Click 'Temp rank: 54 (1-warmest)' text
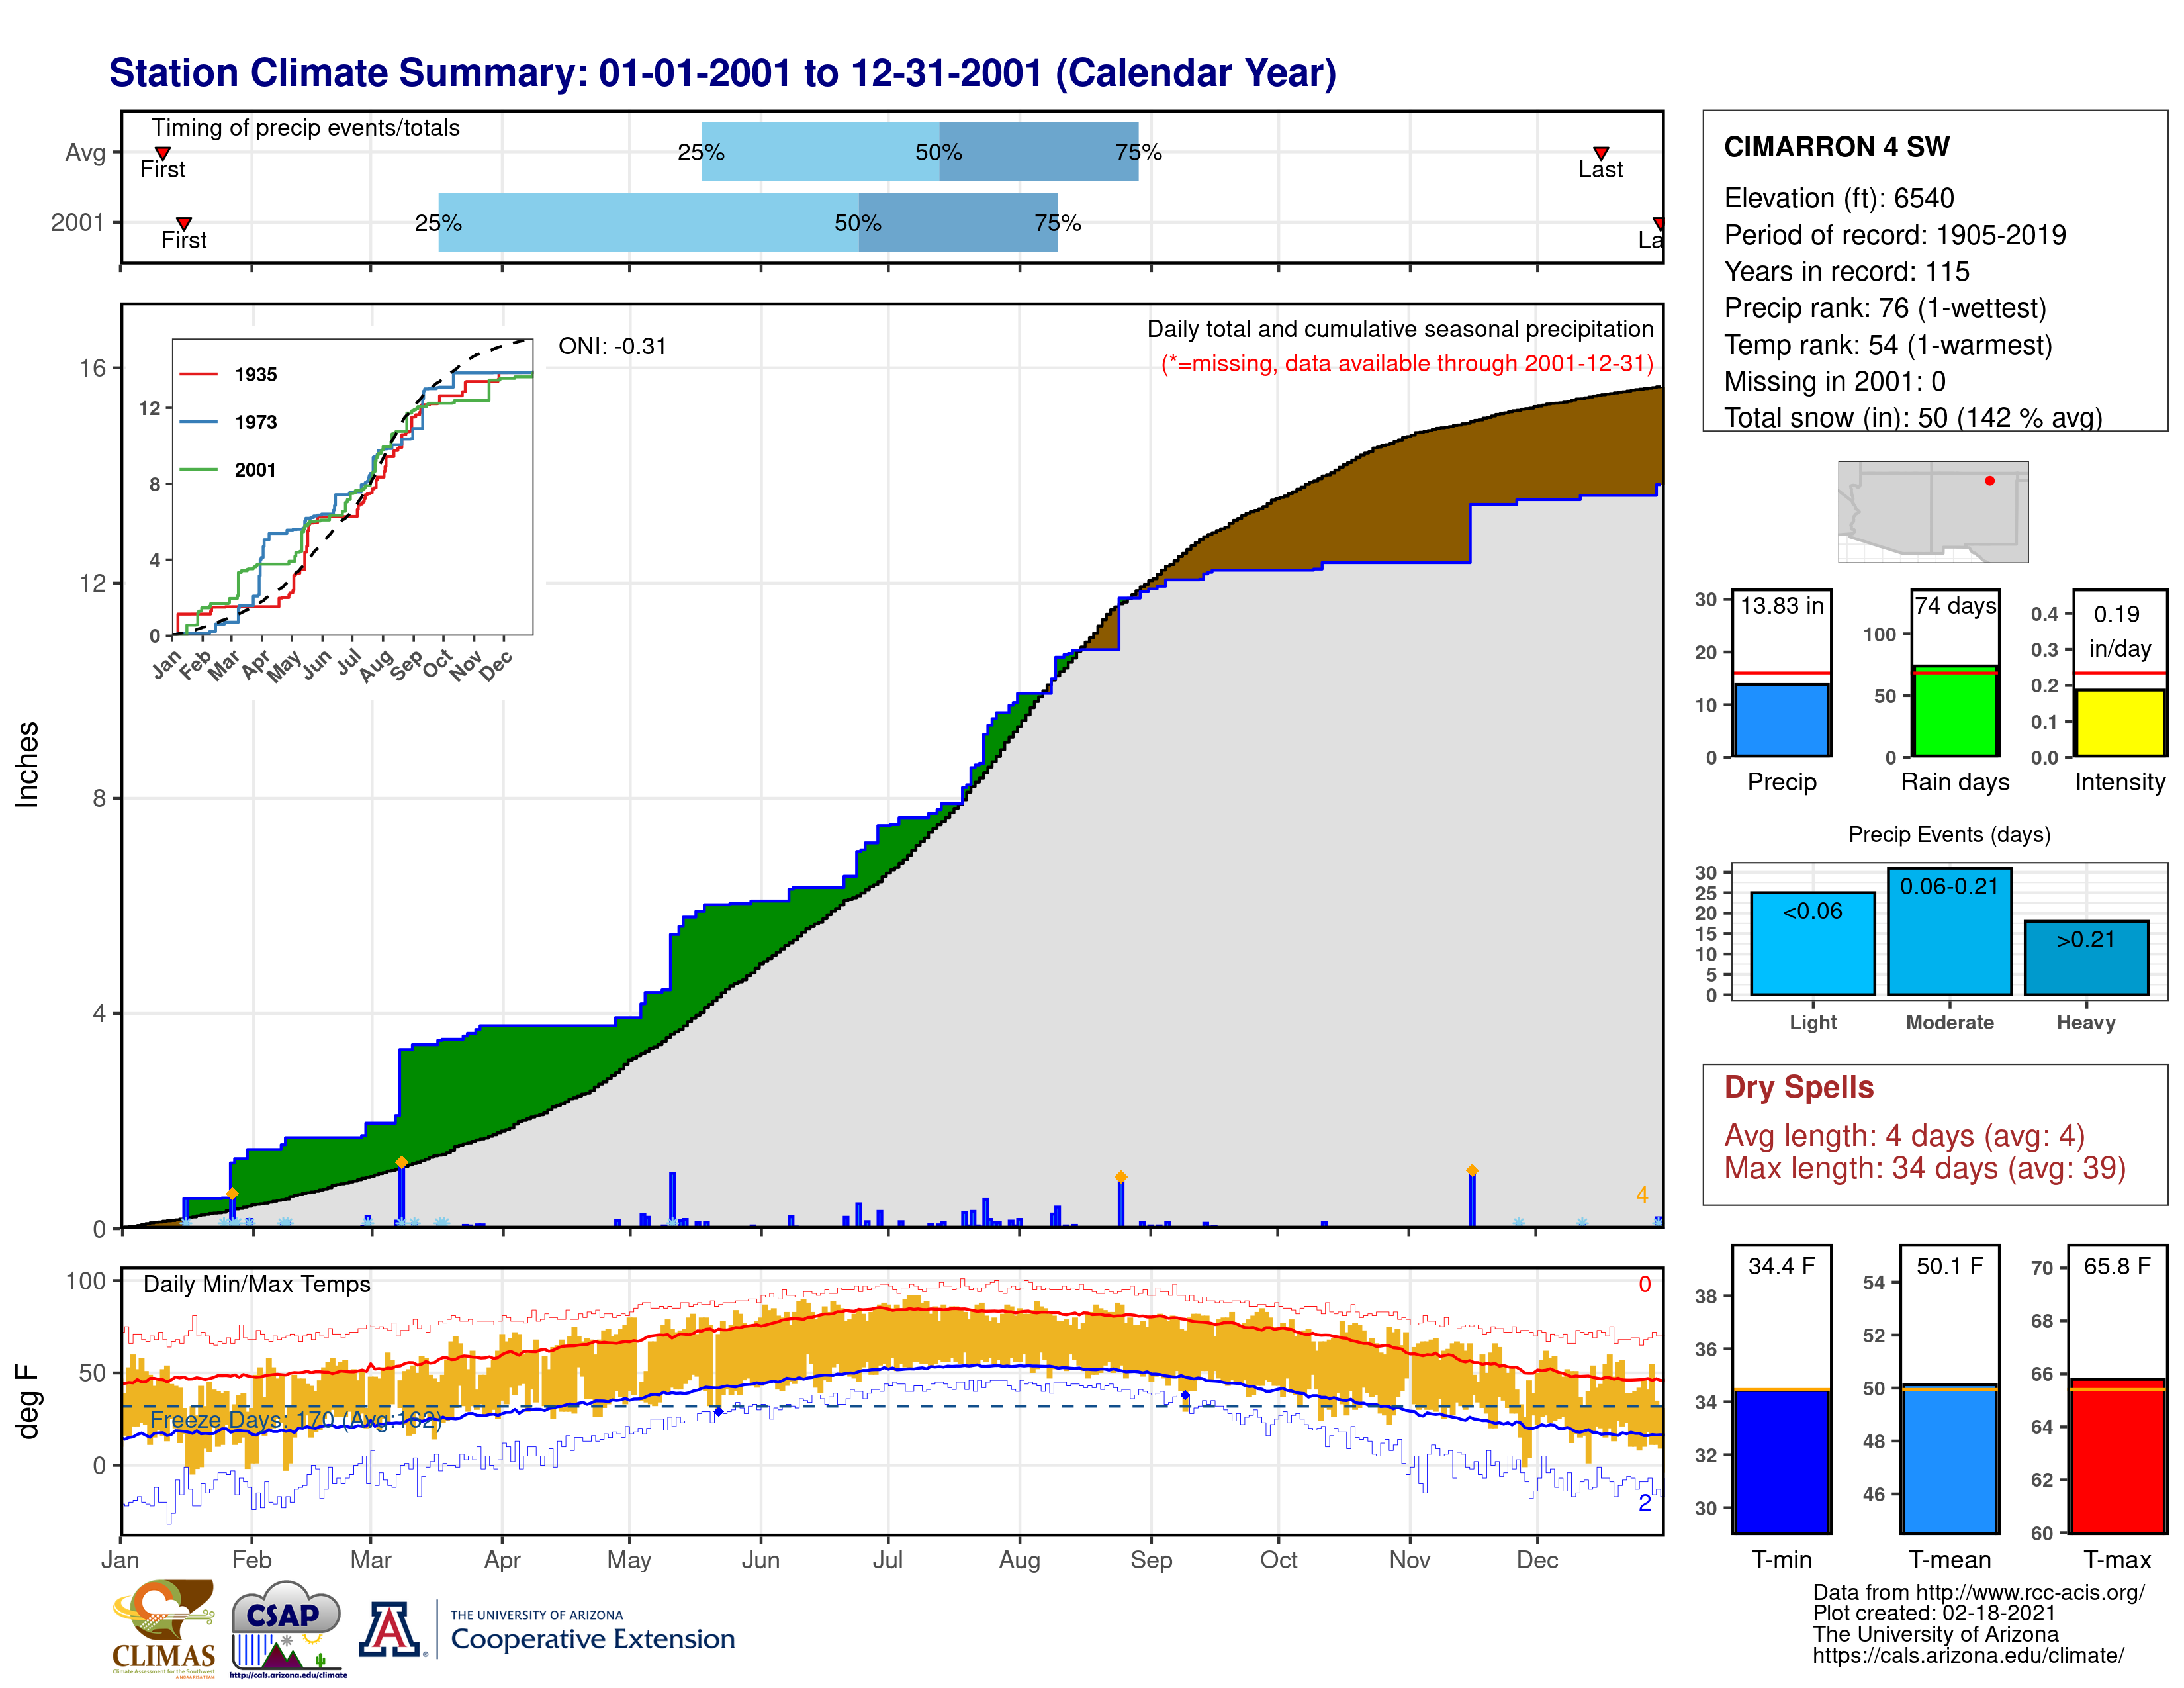Viewport: 2184px width, 1688px height. pyautogui.click(x=1888, y=345)
